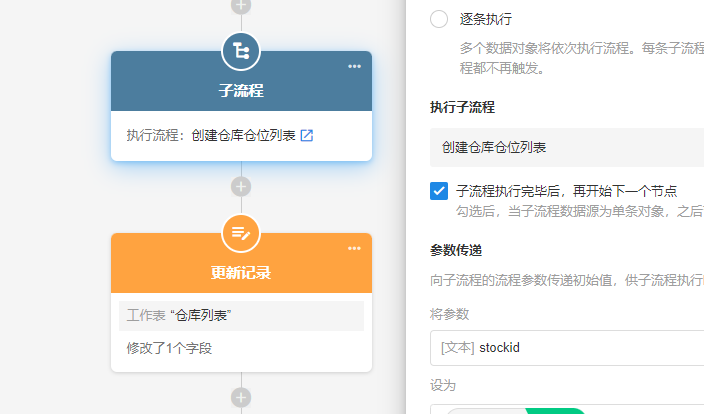The image size is (704, 414).
Task: Add node between 子流程 and 更新记录
Action: [240, 186]
